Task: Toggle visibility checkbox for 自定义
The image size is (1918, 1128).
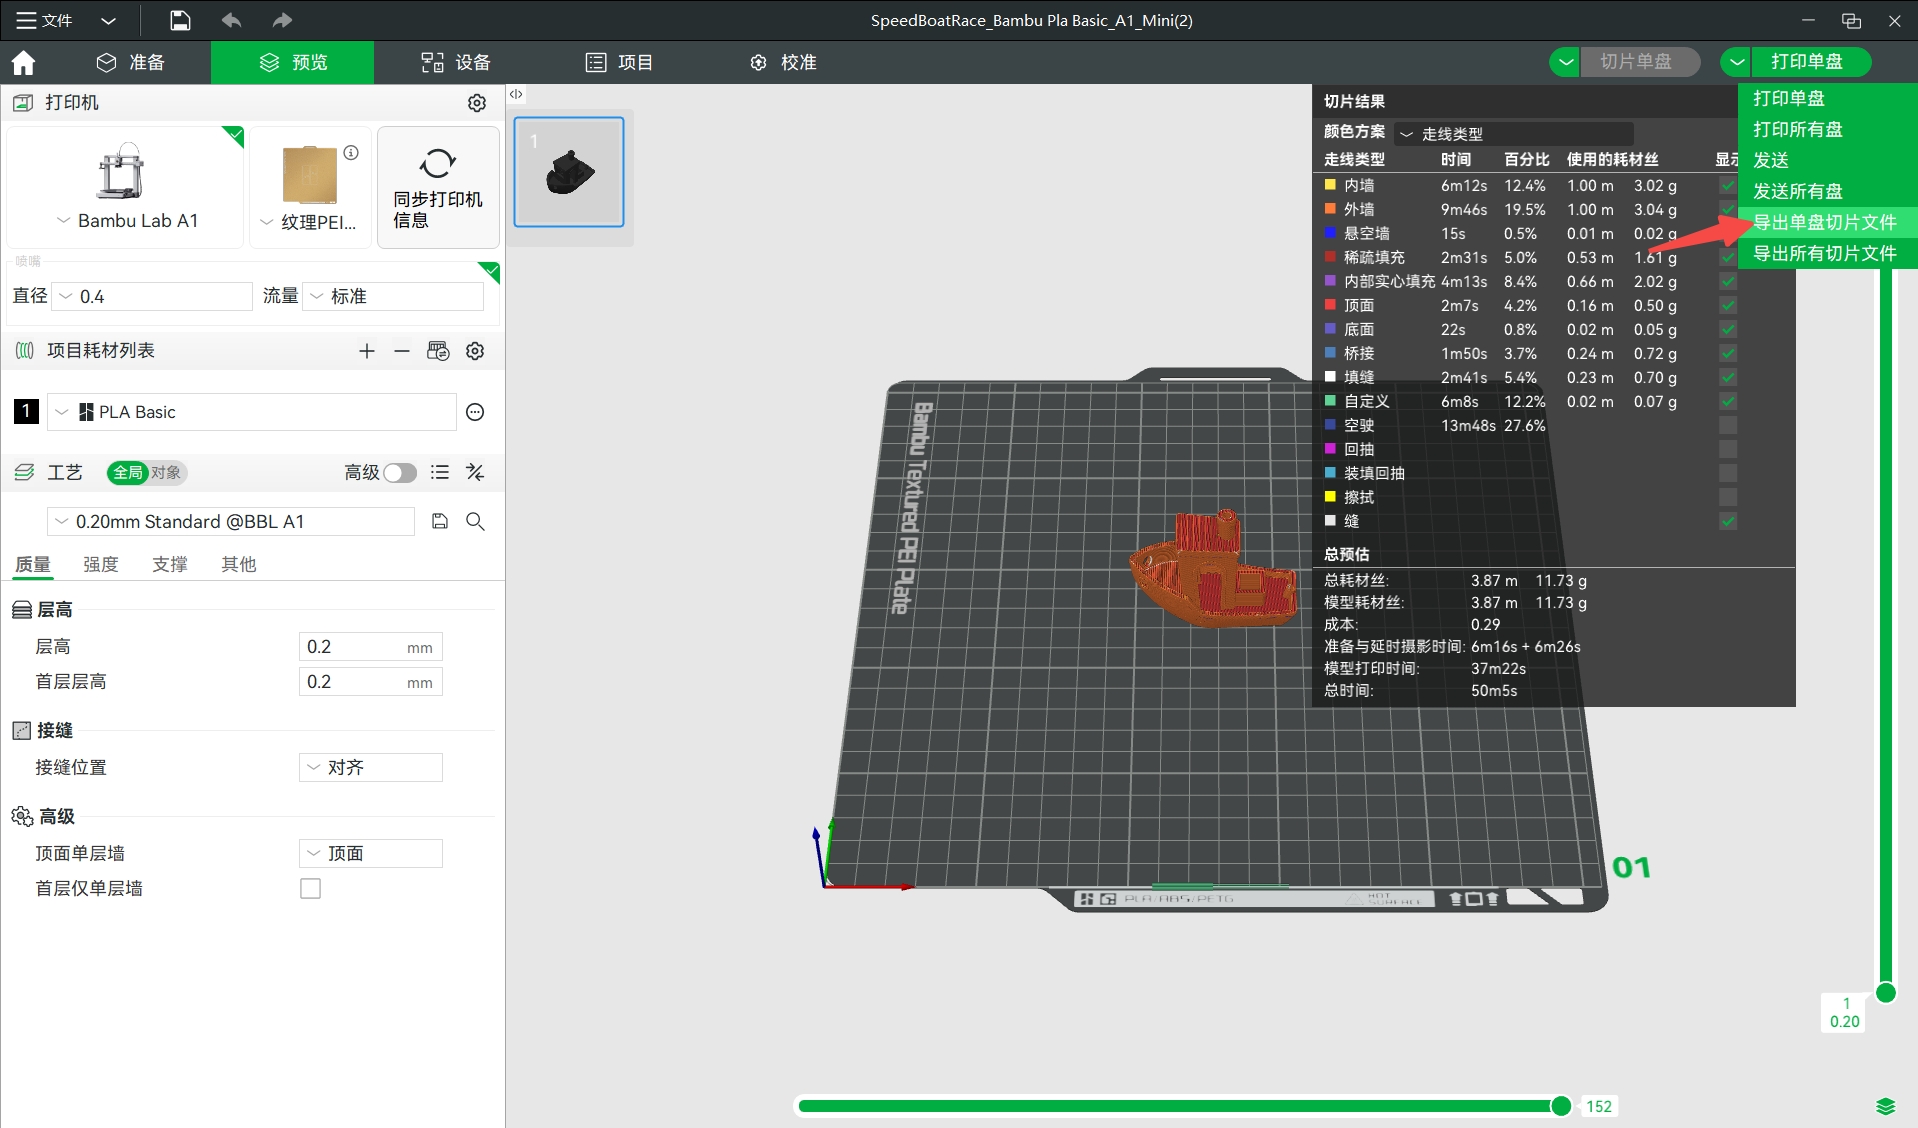Action: [x=1728, y=401]
